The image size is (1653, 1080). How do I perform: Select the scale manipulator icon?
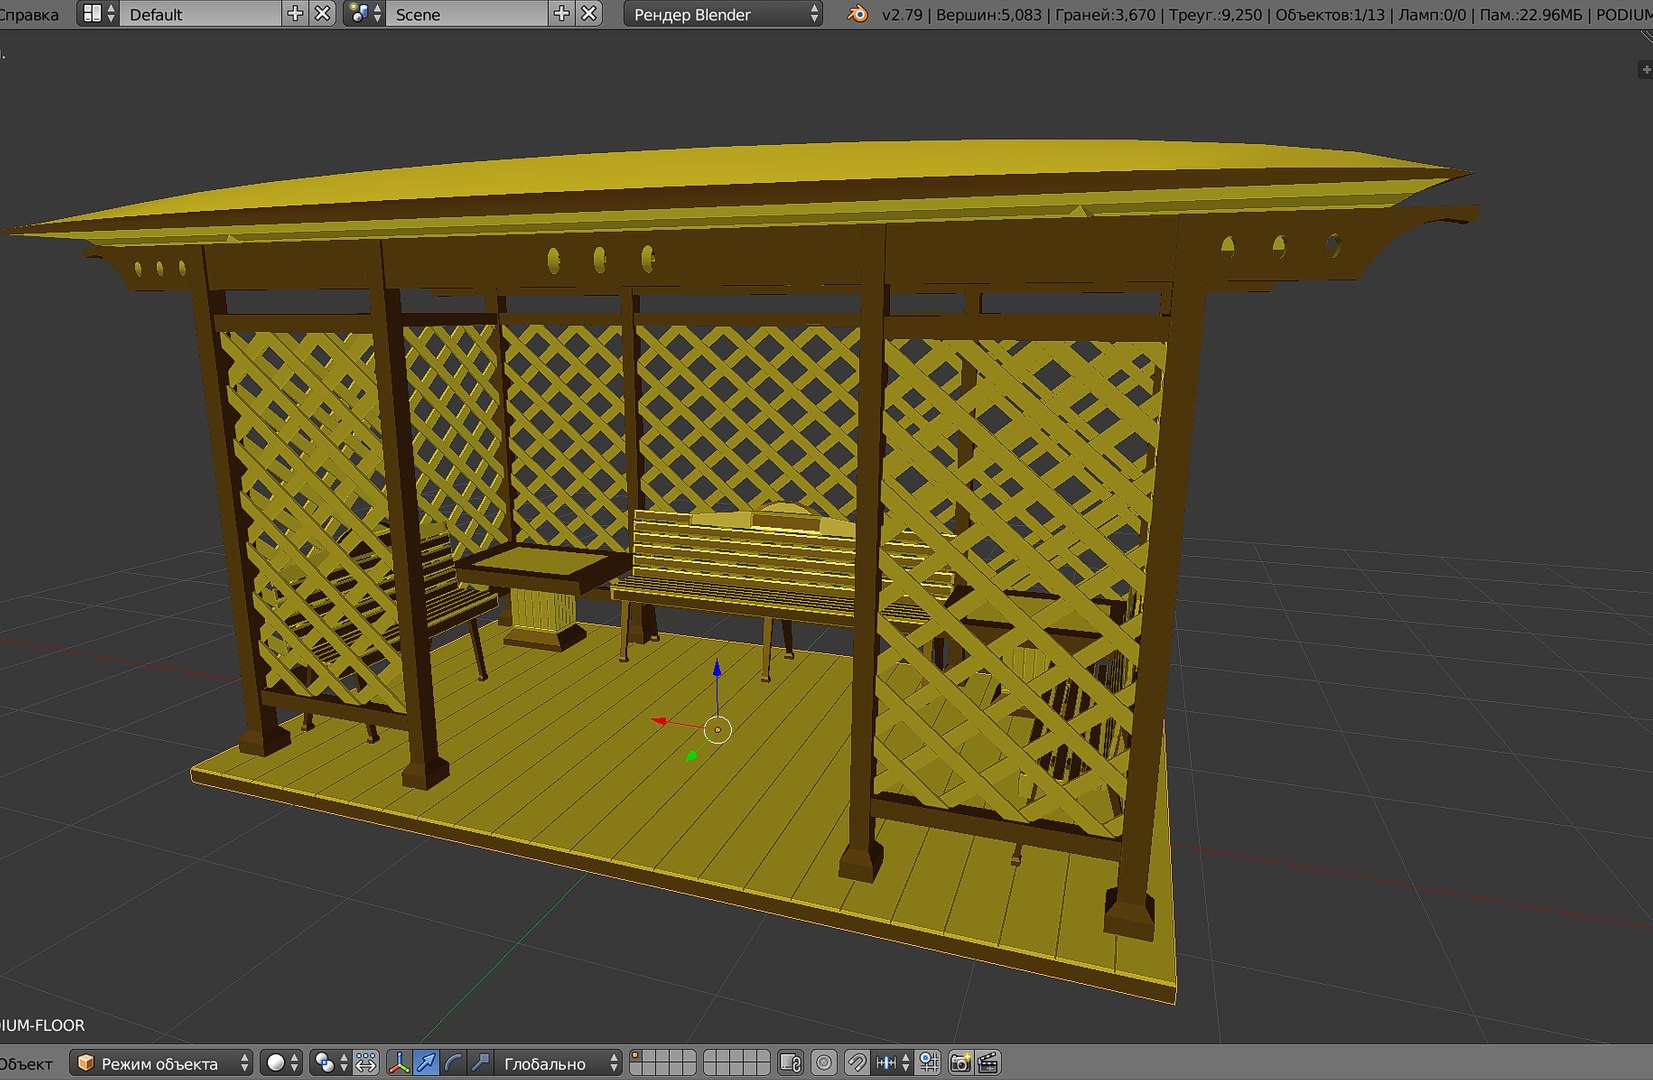pyautogui.click(x=480, y=1063)
